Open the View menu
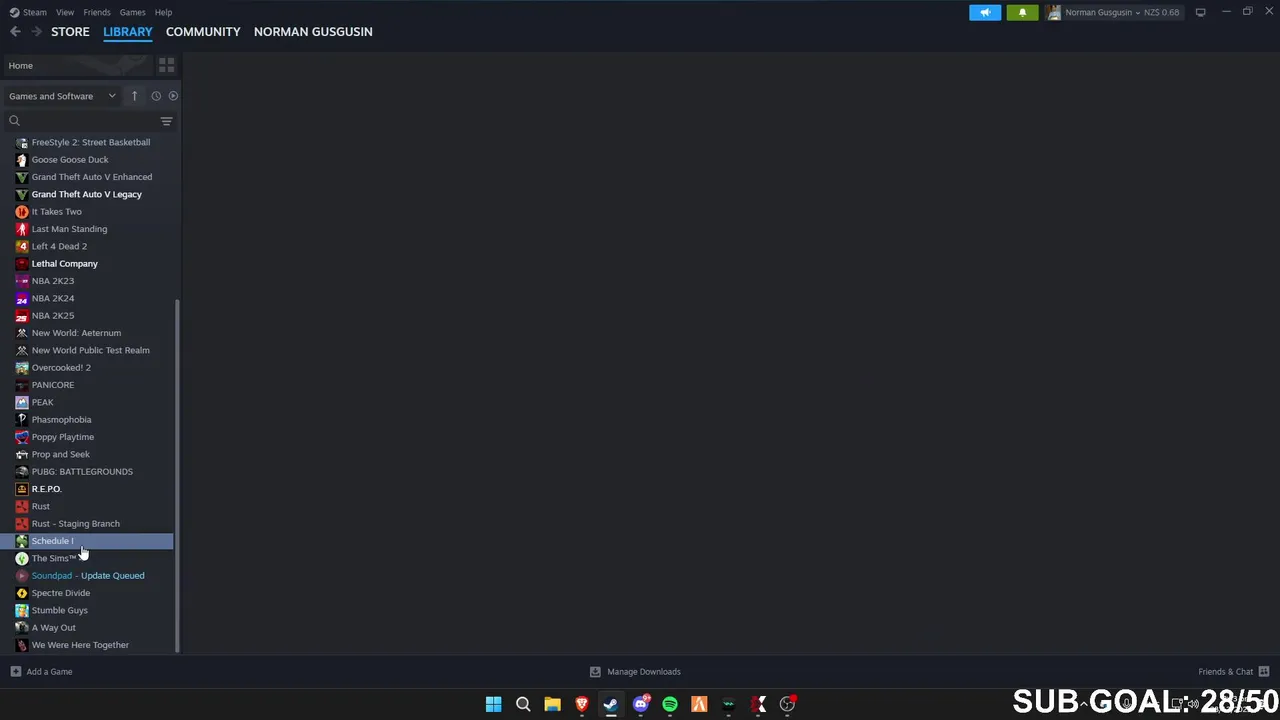The height and width of the screenshot is (720, 1280). point(65,12)
